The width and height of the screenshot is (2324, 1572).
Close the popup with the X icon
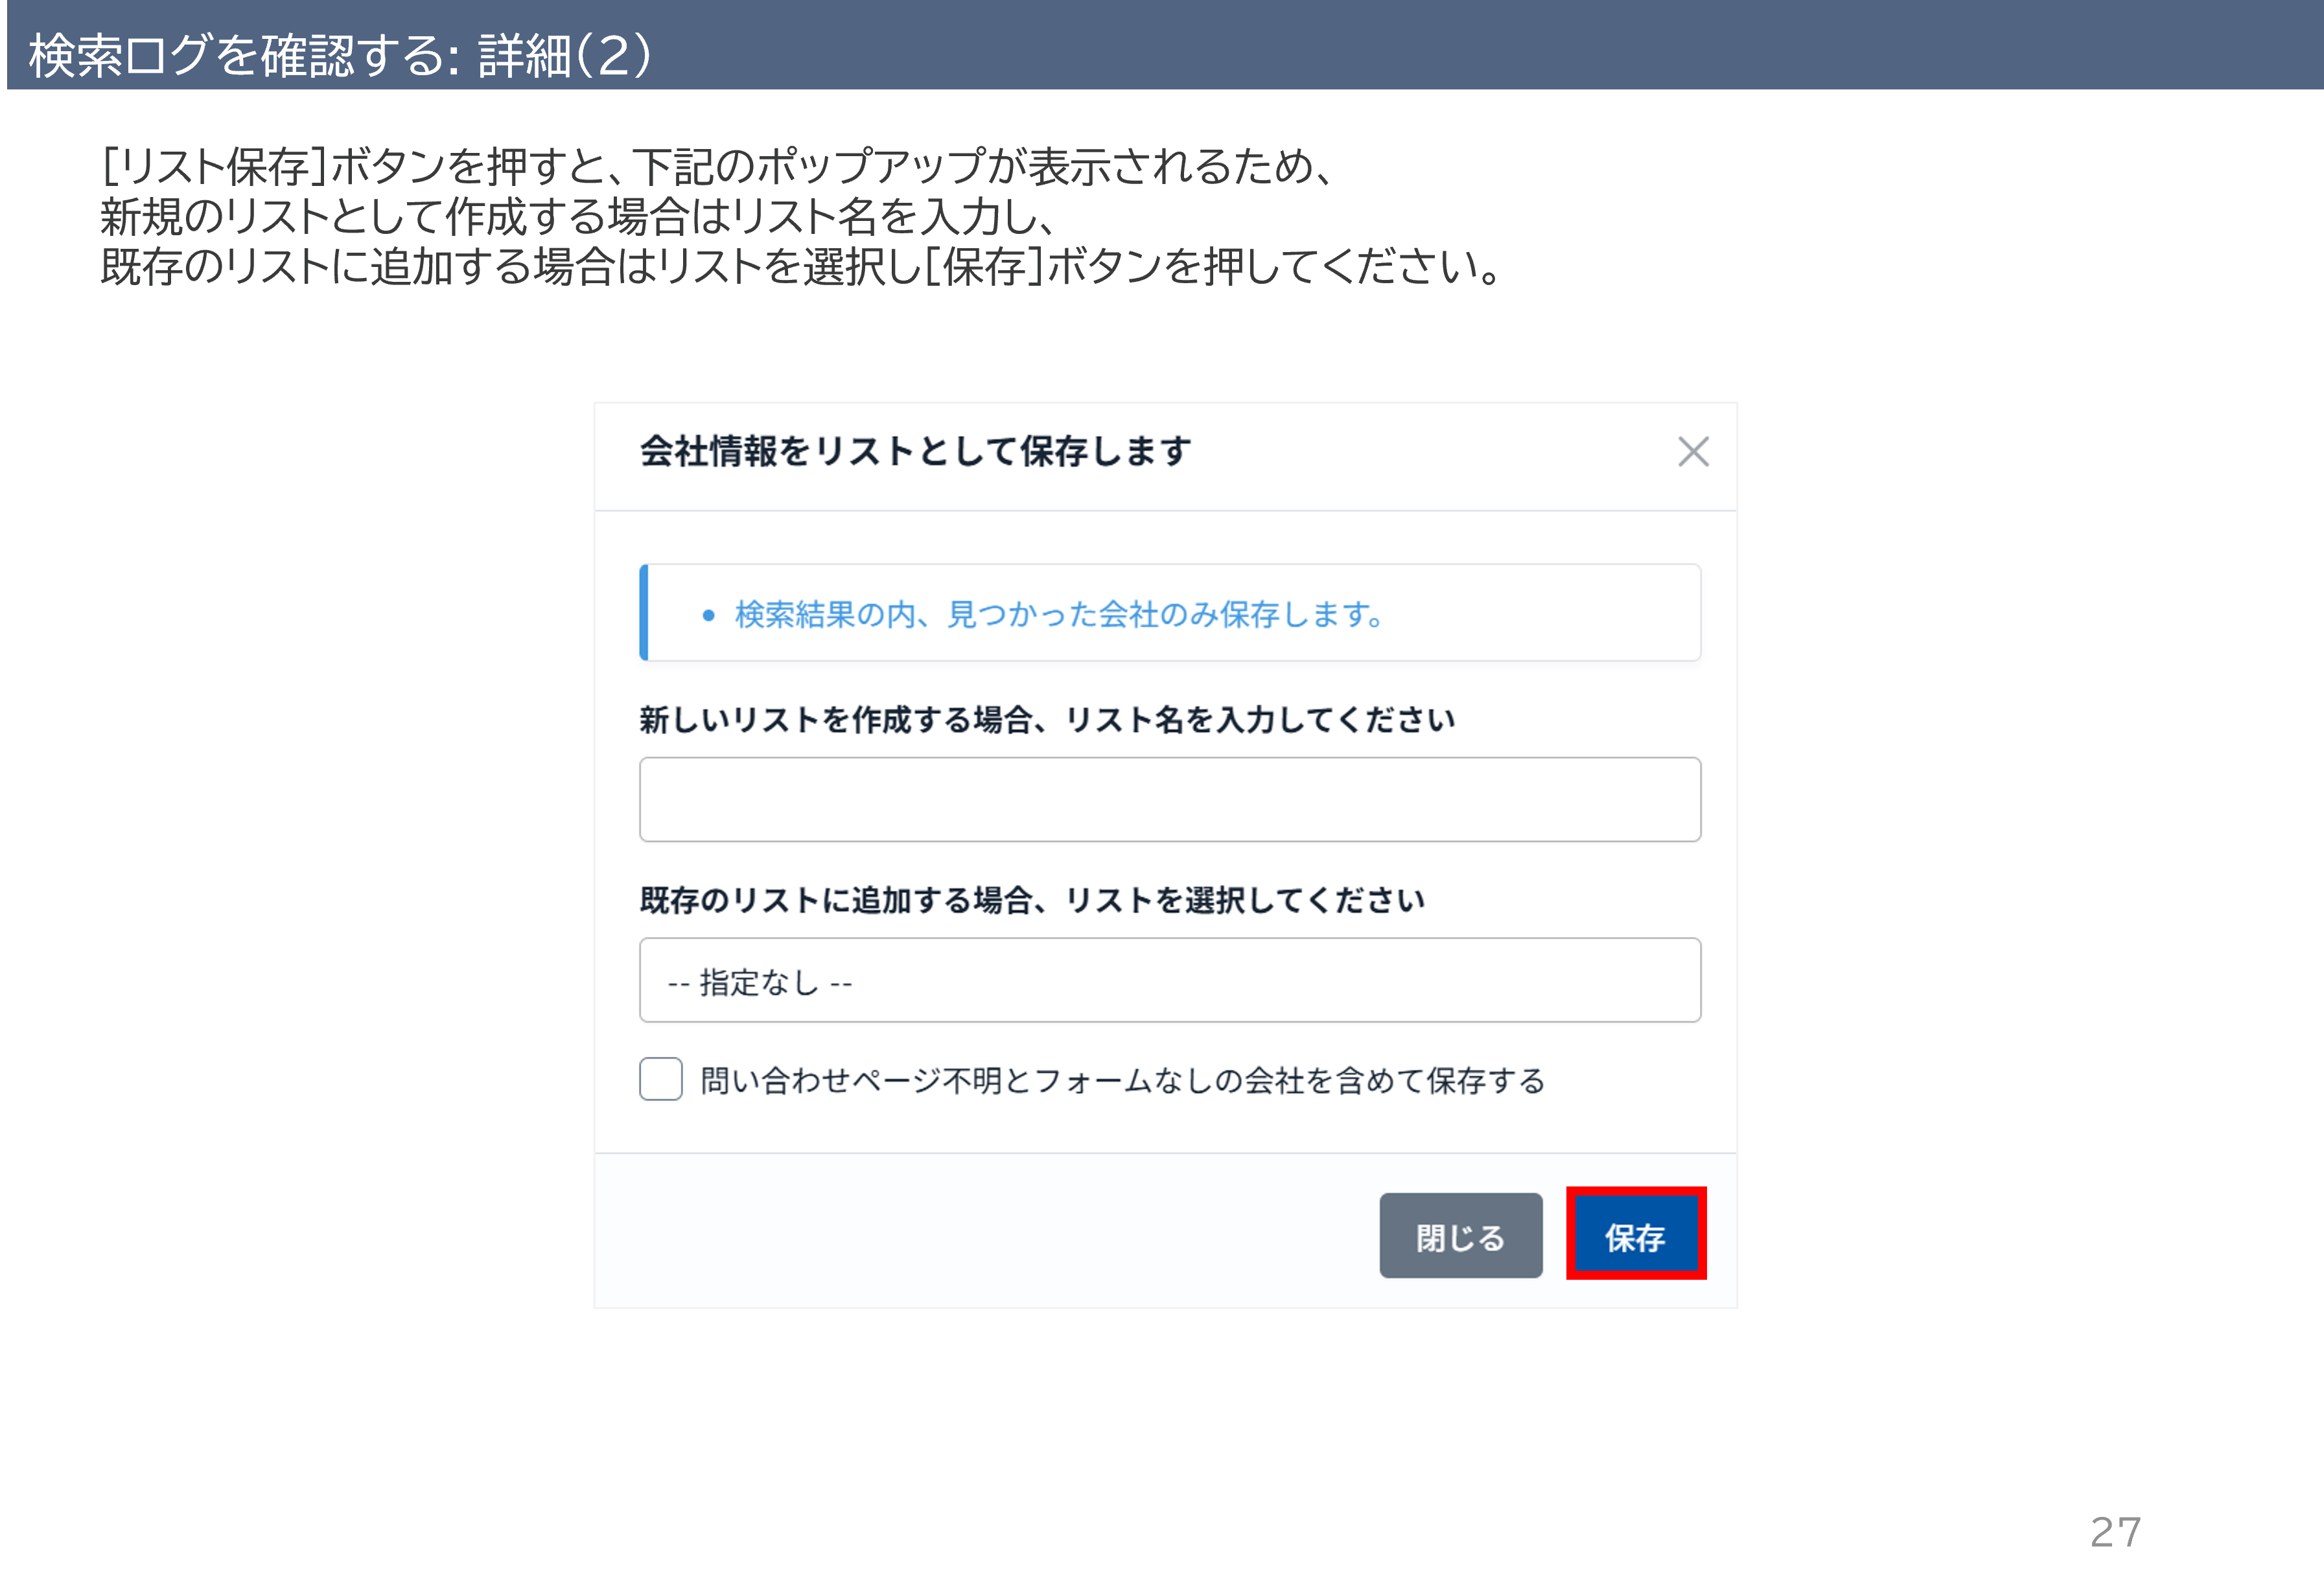click(1692, 452)
